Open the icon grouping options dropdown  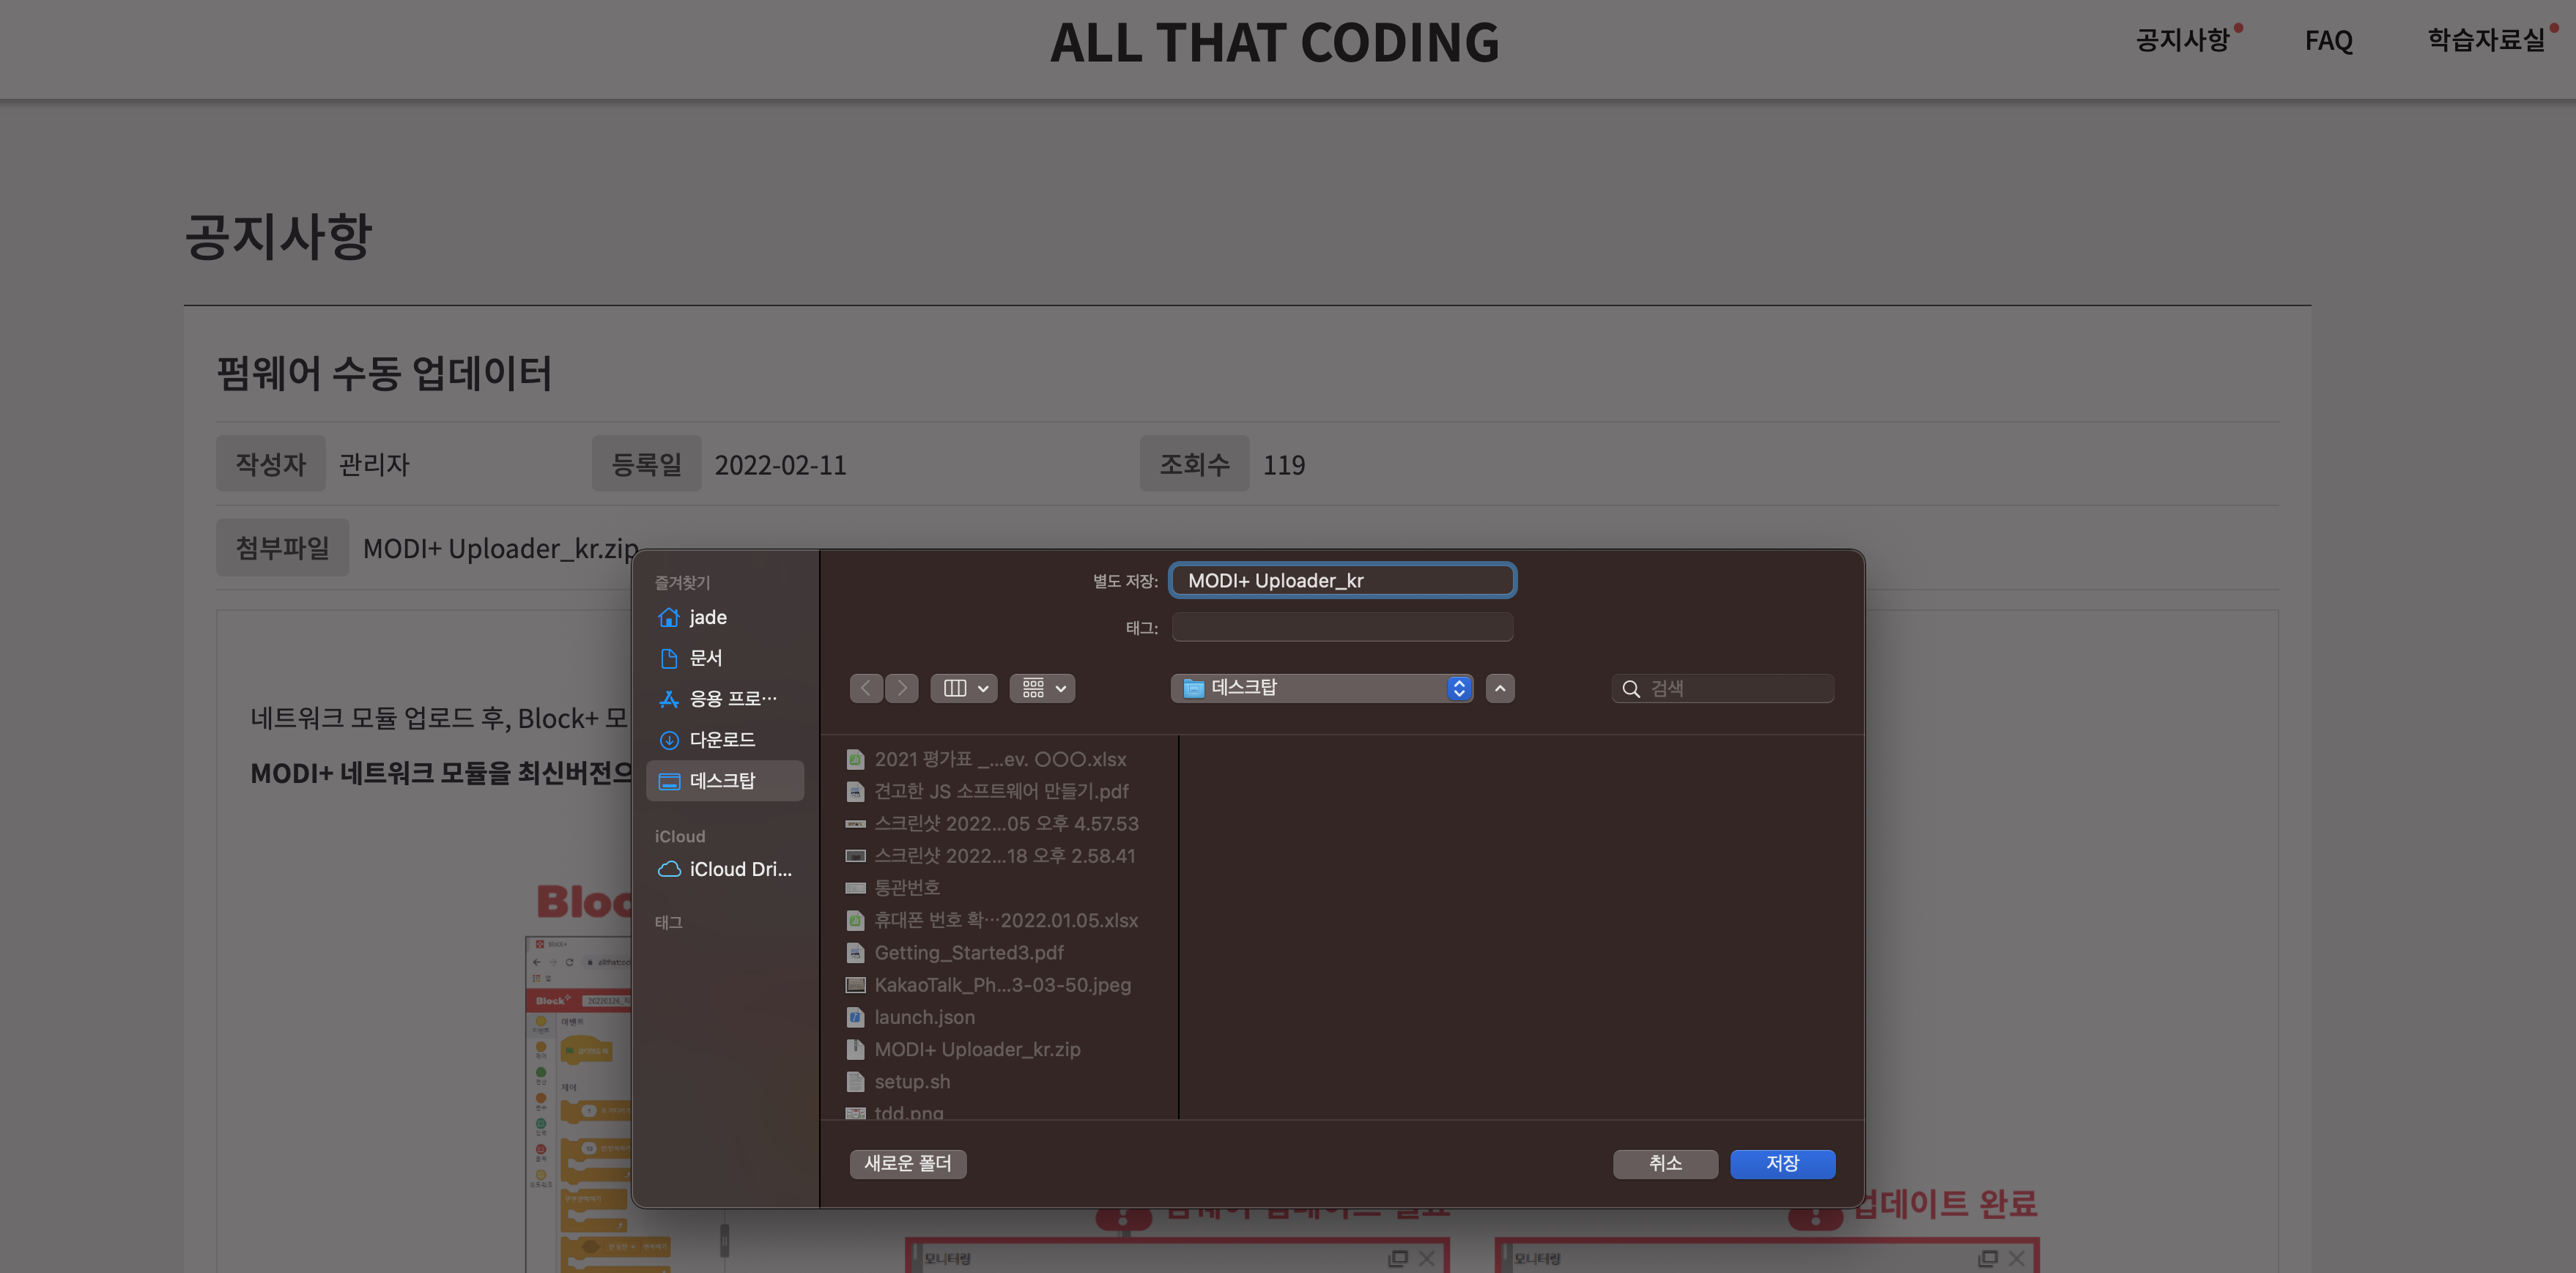coord(1042,688)
